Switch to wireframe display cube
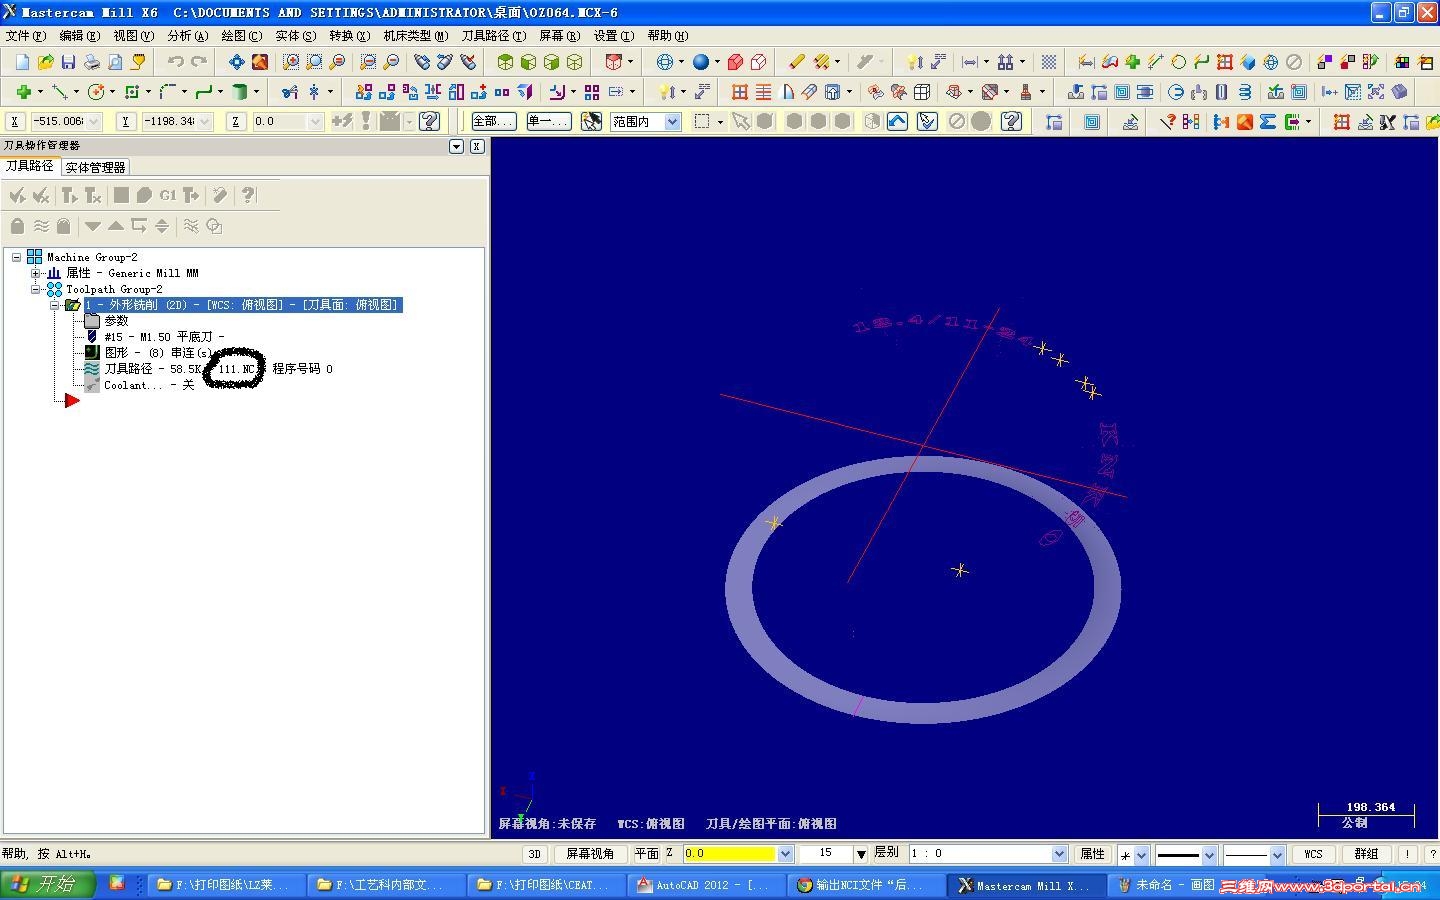This screenshot has width=1440, height=900. click(x=575, y=62)
